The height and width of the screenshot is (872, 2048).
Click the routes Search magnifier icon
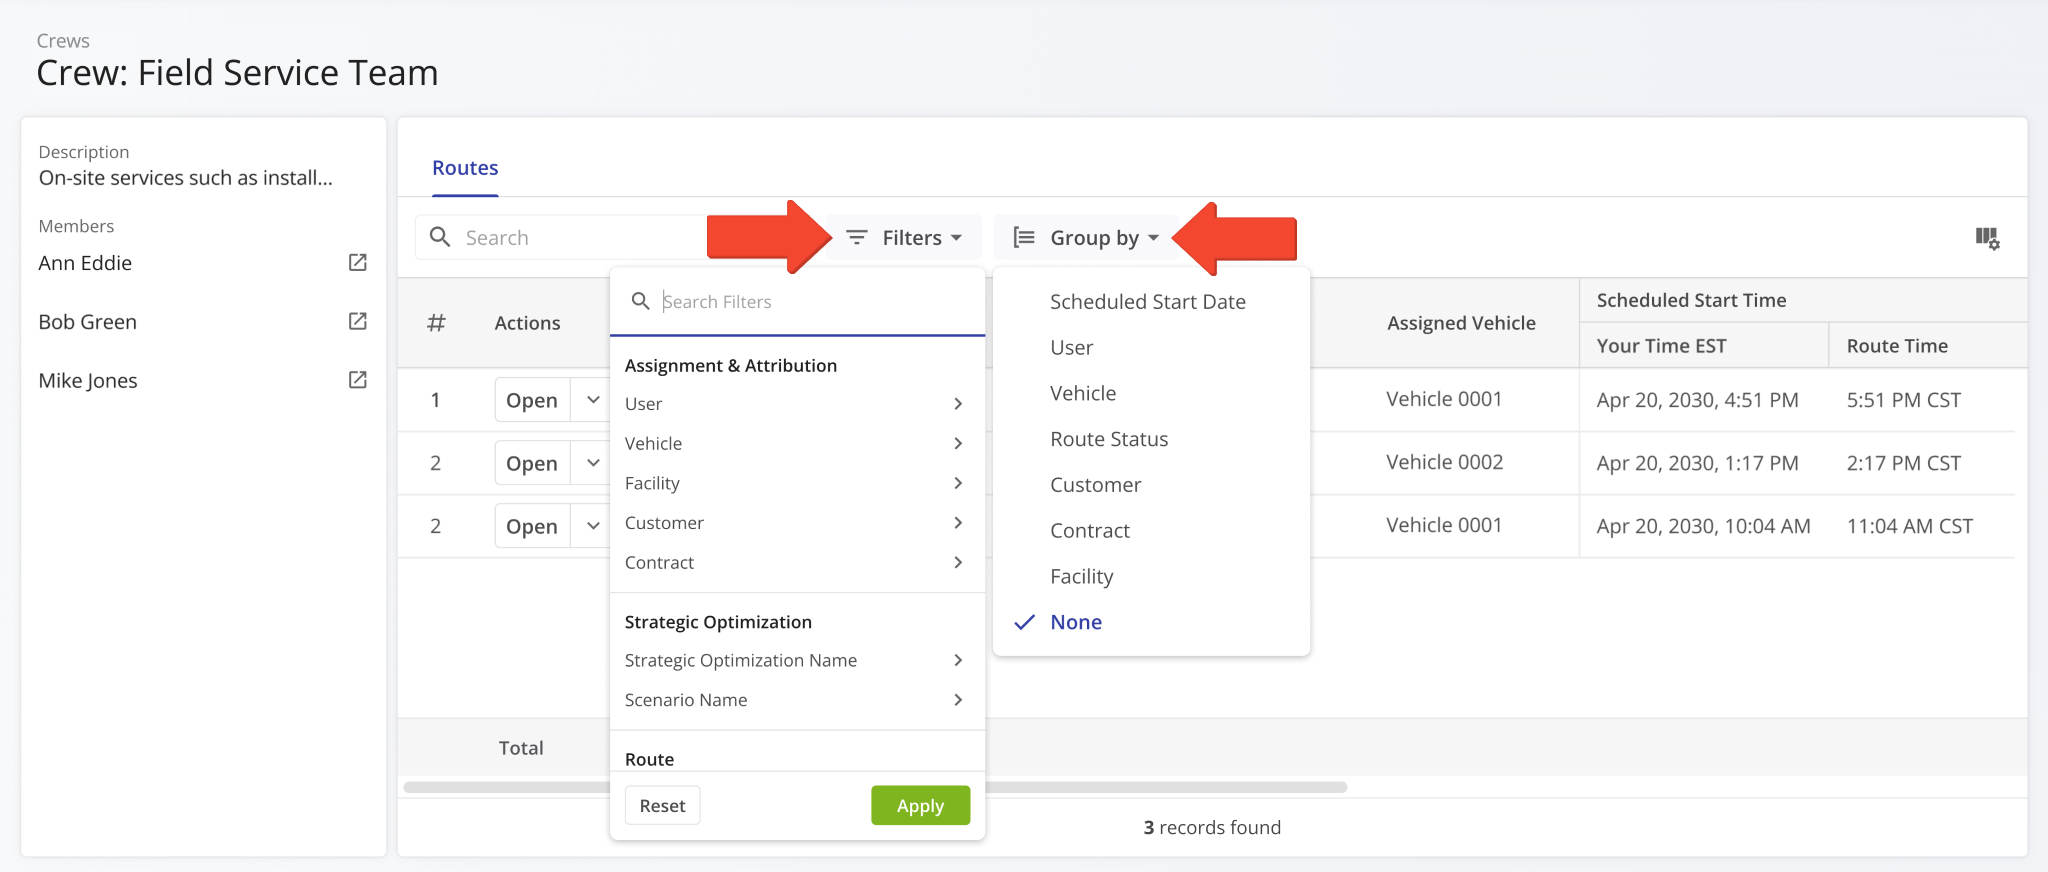440,238
